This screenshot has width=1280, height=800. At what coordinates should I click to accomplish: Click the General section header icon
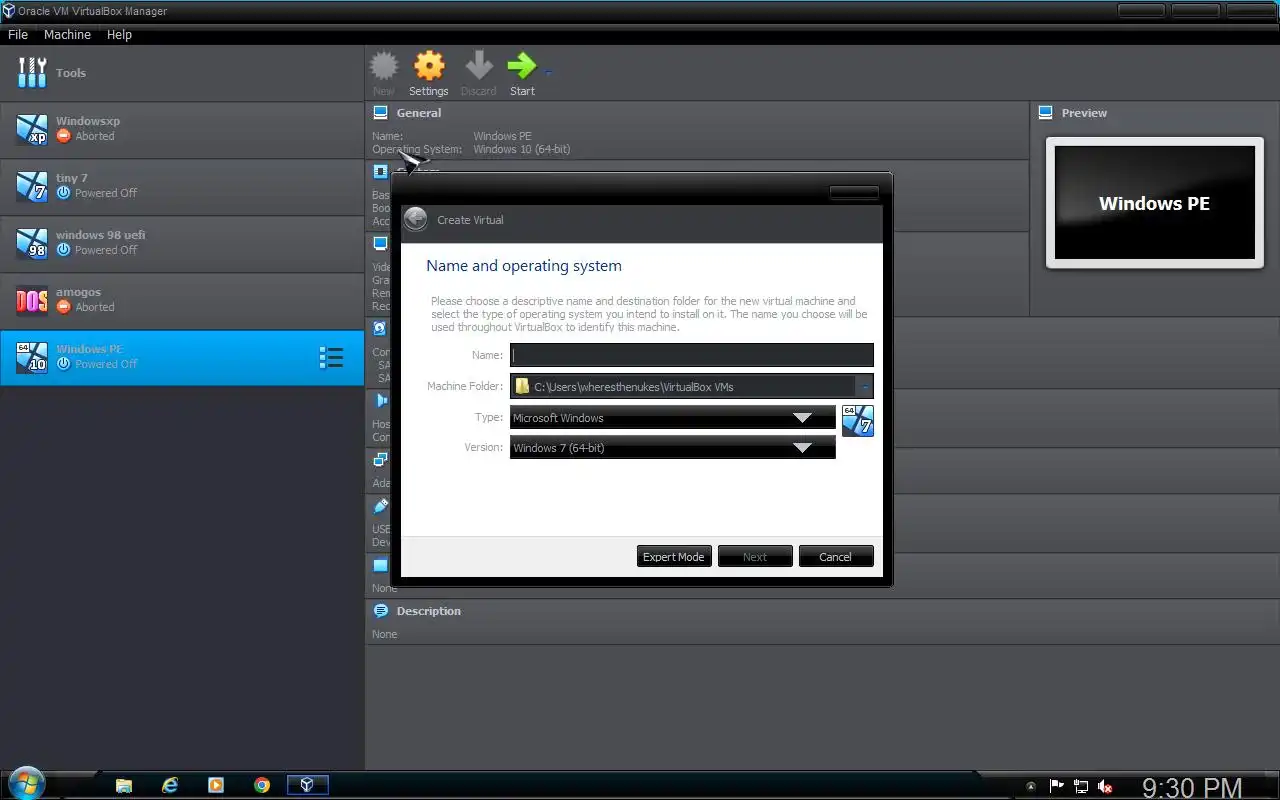coord(381,113)
